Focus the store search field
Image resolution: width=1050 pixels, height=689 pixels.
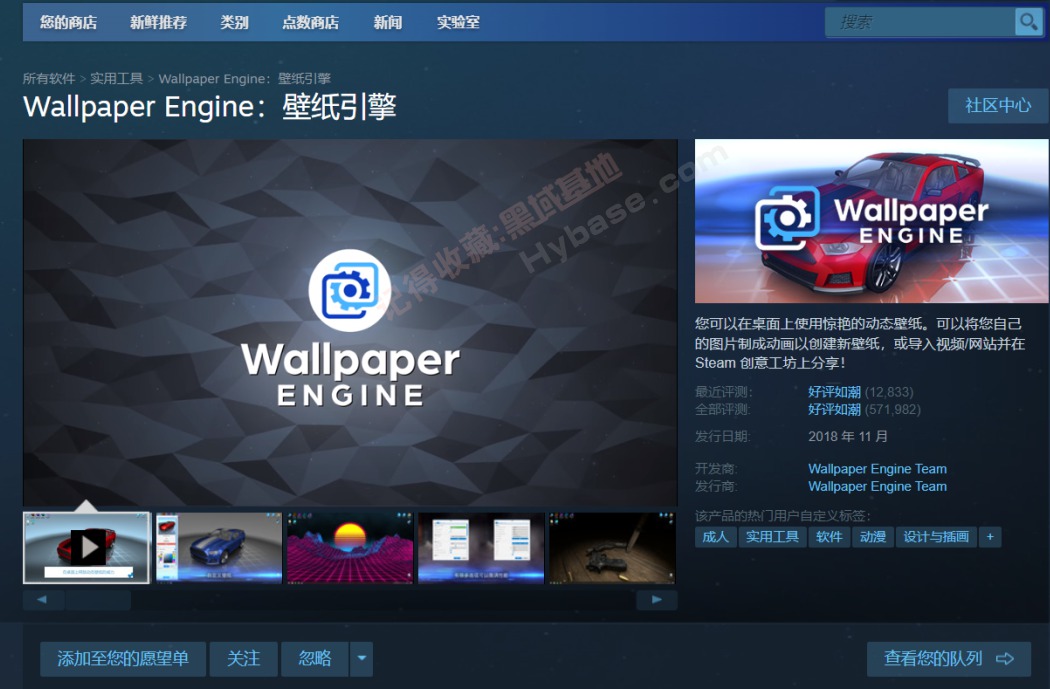(920, 22)
